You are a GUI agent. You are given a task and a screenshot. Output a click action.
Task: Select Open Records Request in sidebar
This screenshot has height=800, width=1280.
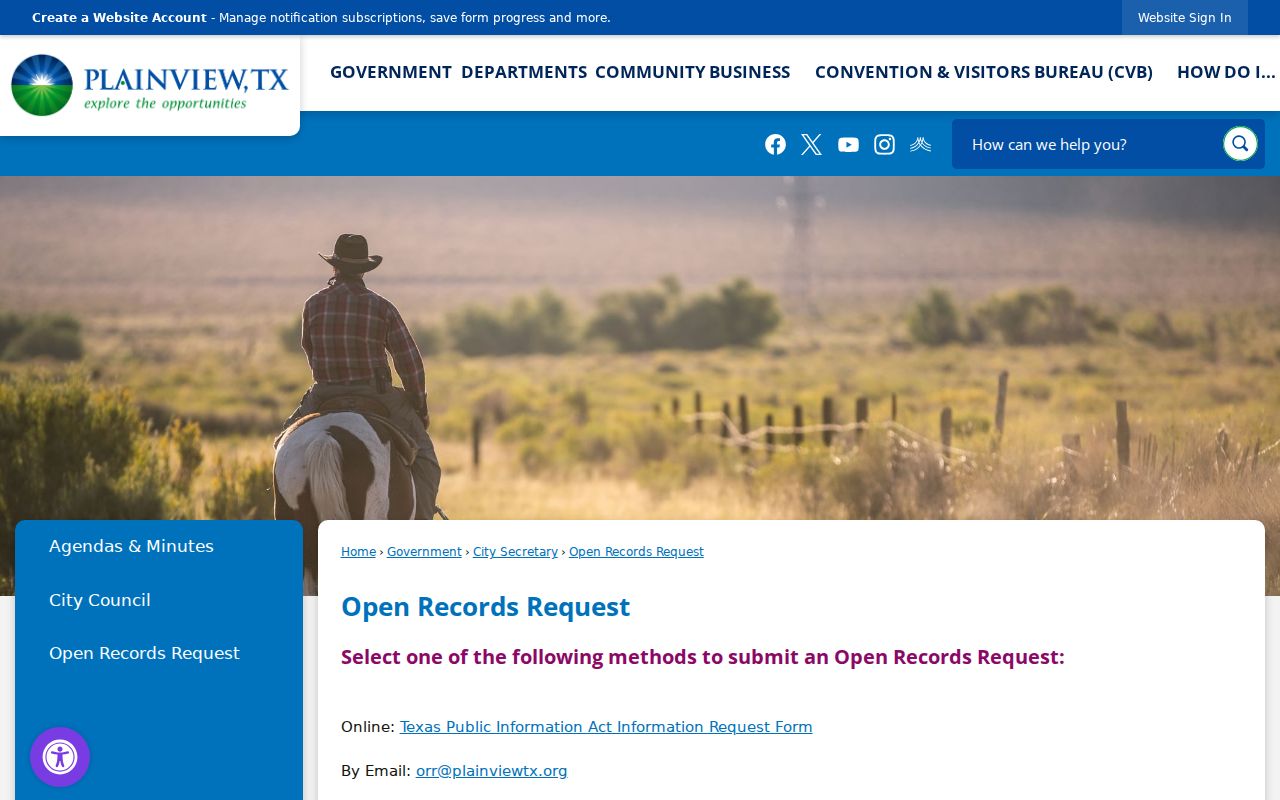tap(144, 653)
